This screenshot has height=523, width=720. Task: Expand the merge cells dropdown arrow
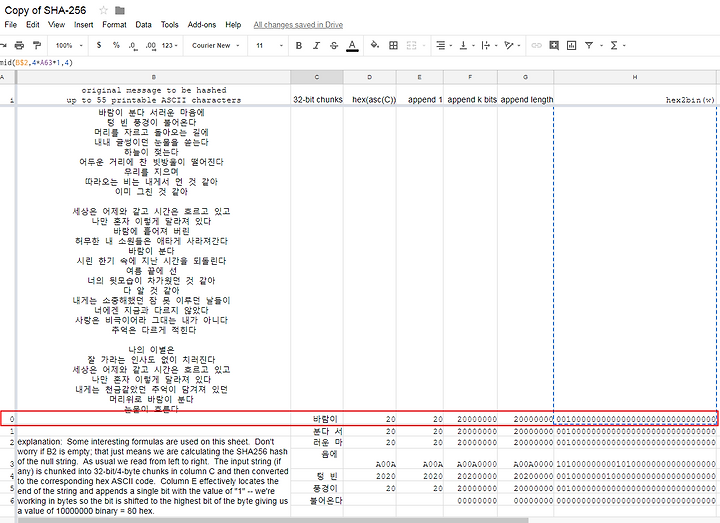click(x=423, y=45)
